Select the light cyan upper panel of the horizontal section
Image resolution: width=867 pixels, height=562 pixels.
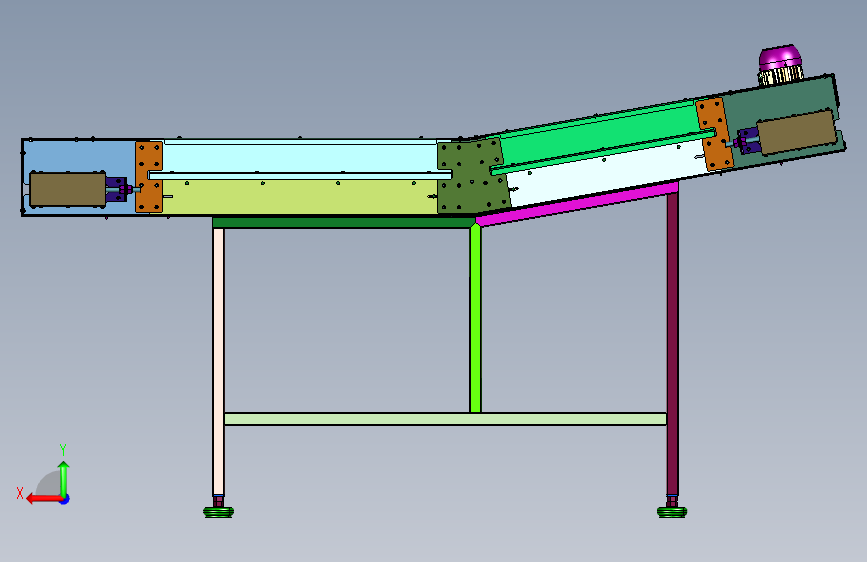click(x=300, y=158)
